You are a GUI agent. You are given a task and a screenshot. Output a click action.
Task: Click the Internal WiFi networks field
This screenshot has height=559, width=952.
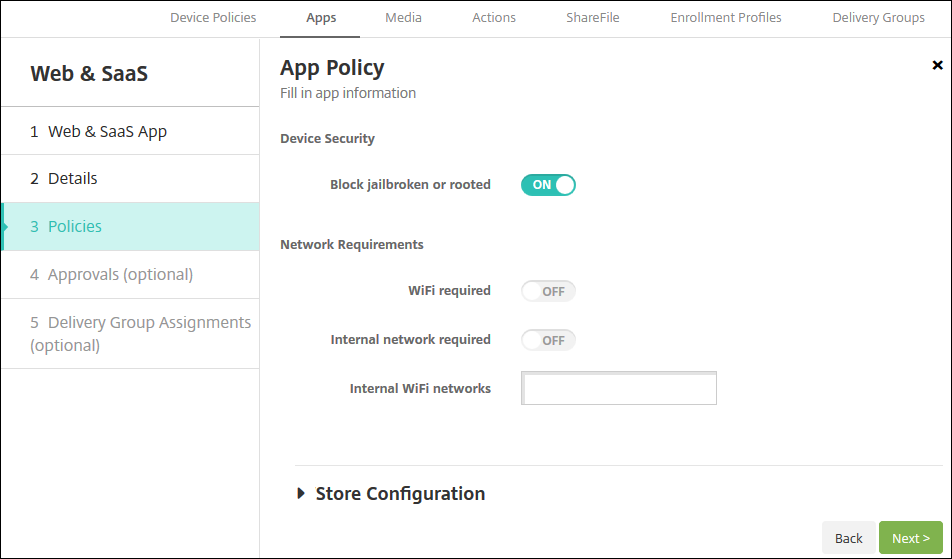(x=619, y=388)
